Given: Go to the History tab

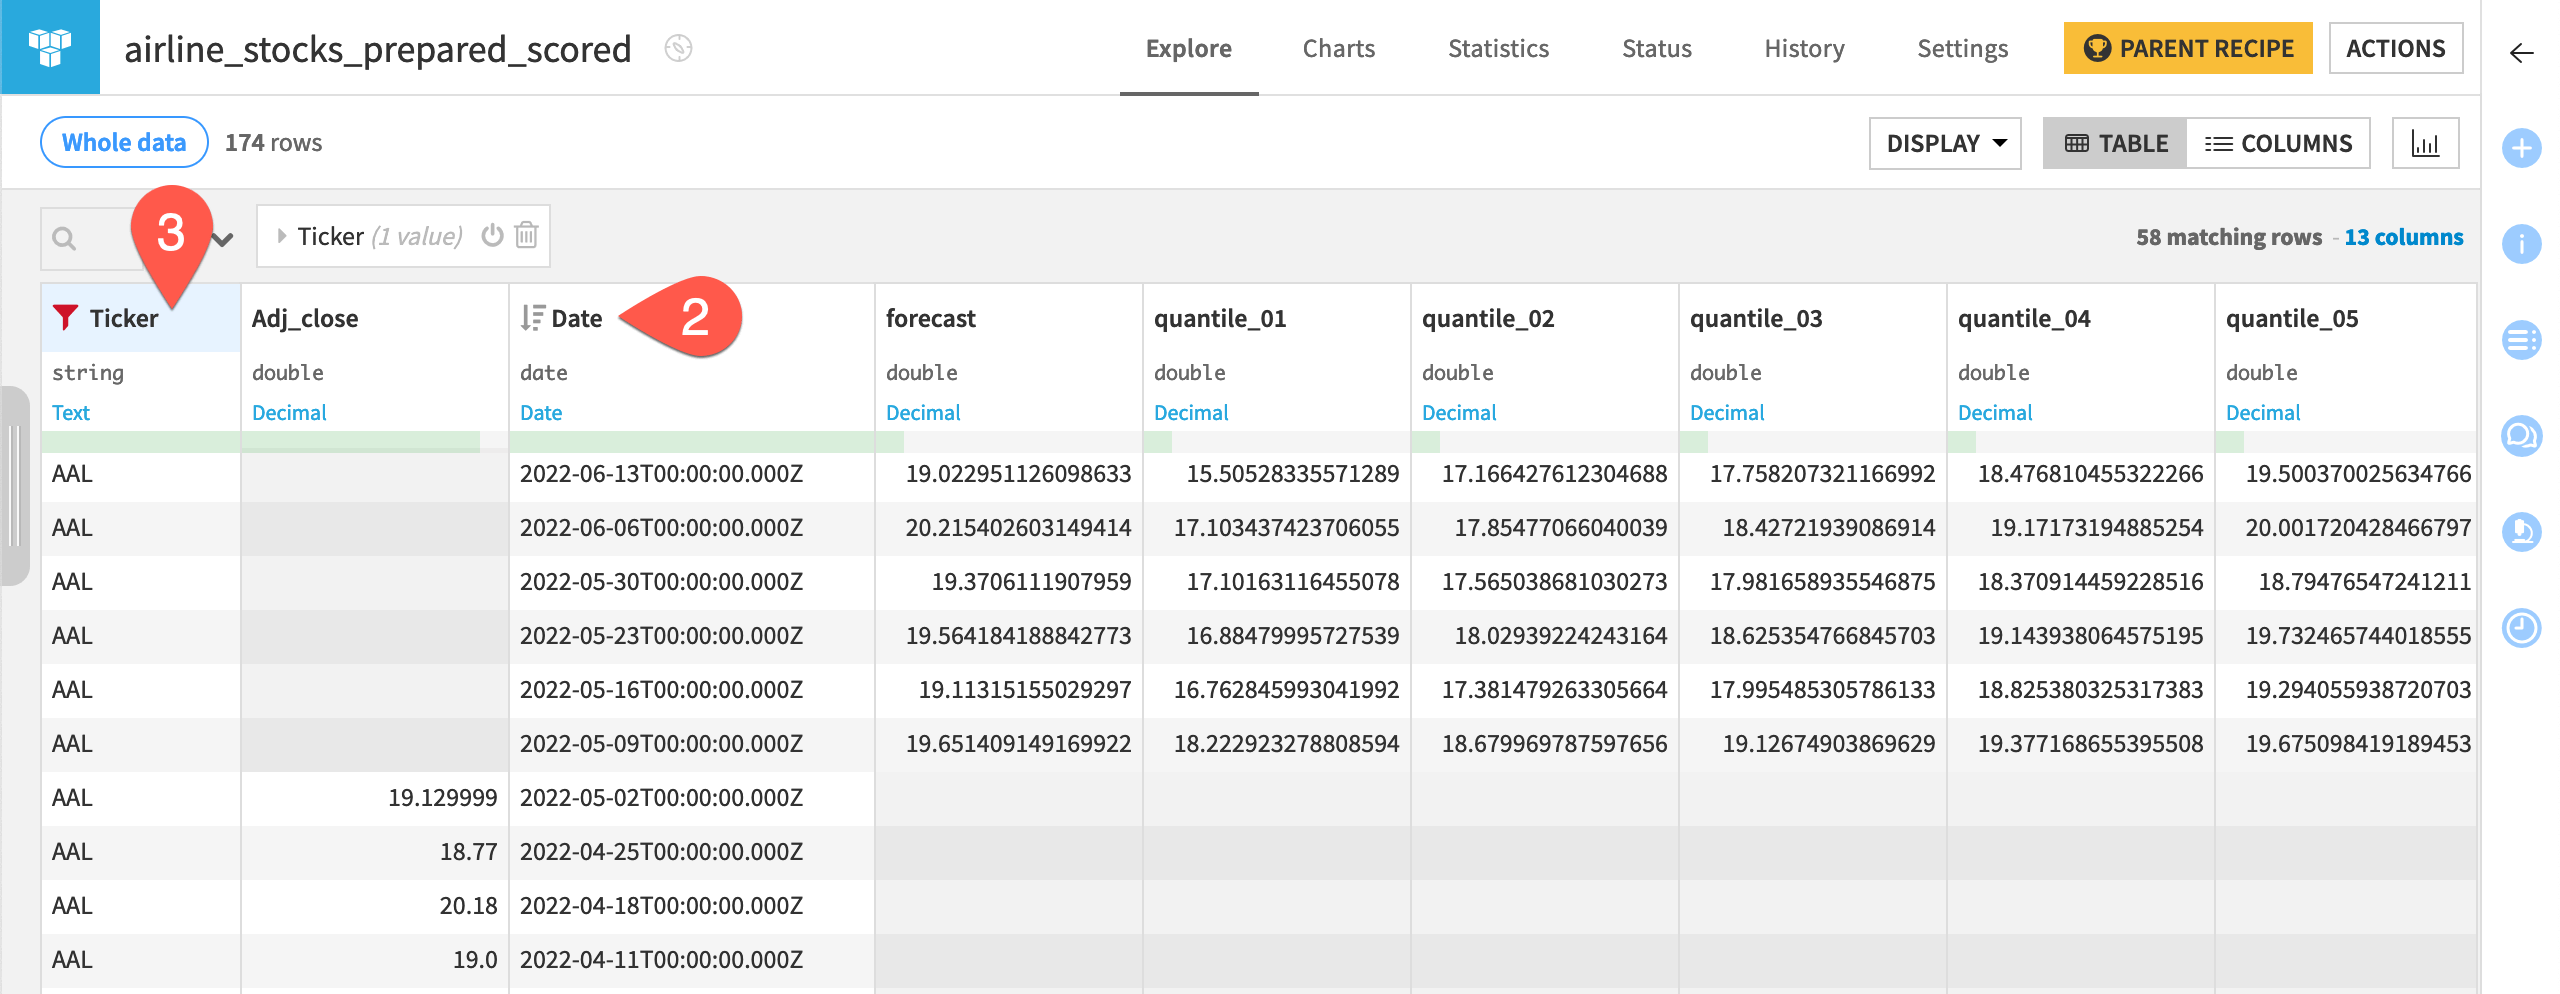Looking at the screenshot, I should pyautogui.click(x=1804, y=48).
